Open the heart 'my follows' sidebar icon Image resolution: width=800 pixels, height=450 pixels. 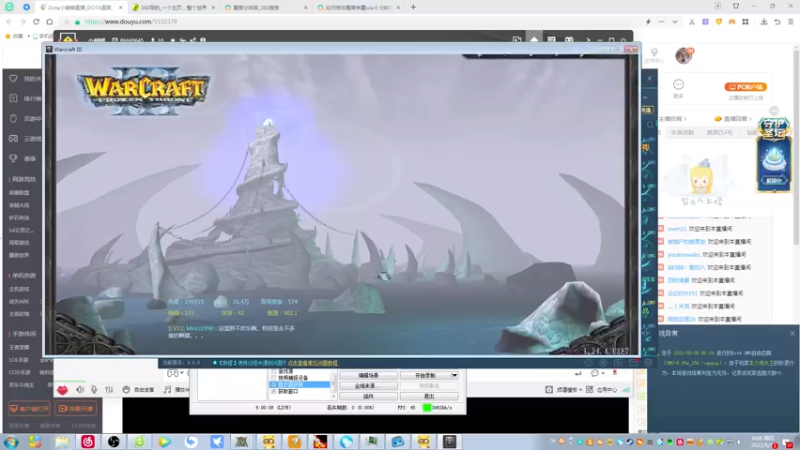(x=13, y=79)
